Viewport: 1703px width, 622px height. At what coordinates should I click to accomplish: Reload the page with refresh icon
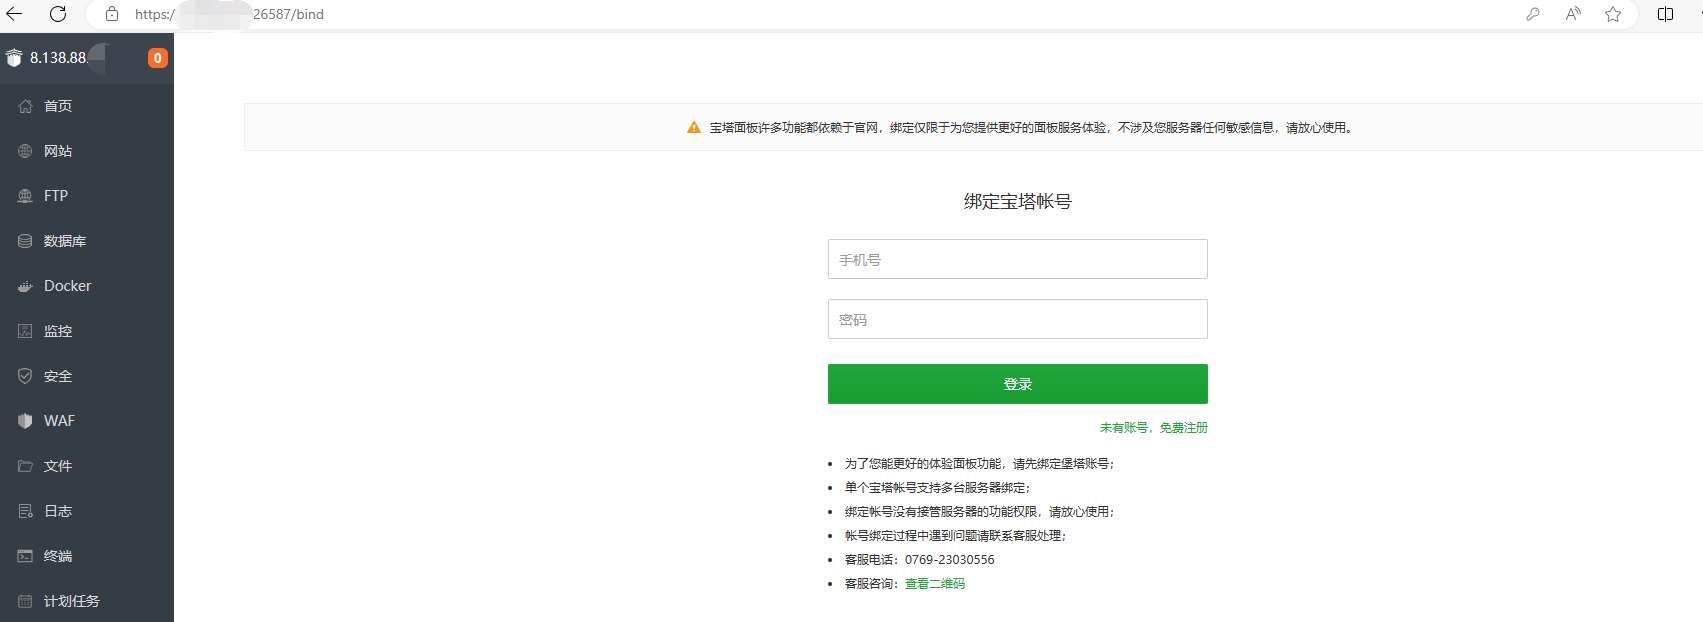point(58,14)
